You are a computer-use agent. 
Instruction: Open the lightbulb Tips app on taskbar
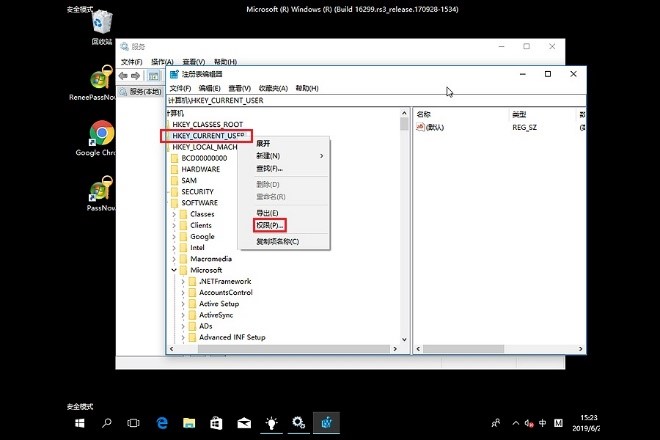click(271, 423)
